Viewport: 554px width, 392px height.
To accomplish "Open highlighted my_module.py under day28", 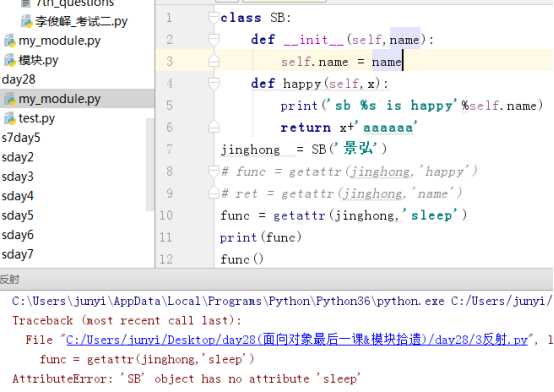I will (59, 99).
